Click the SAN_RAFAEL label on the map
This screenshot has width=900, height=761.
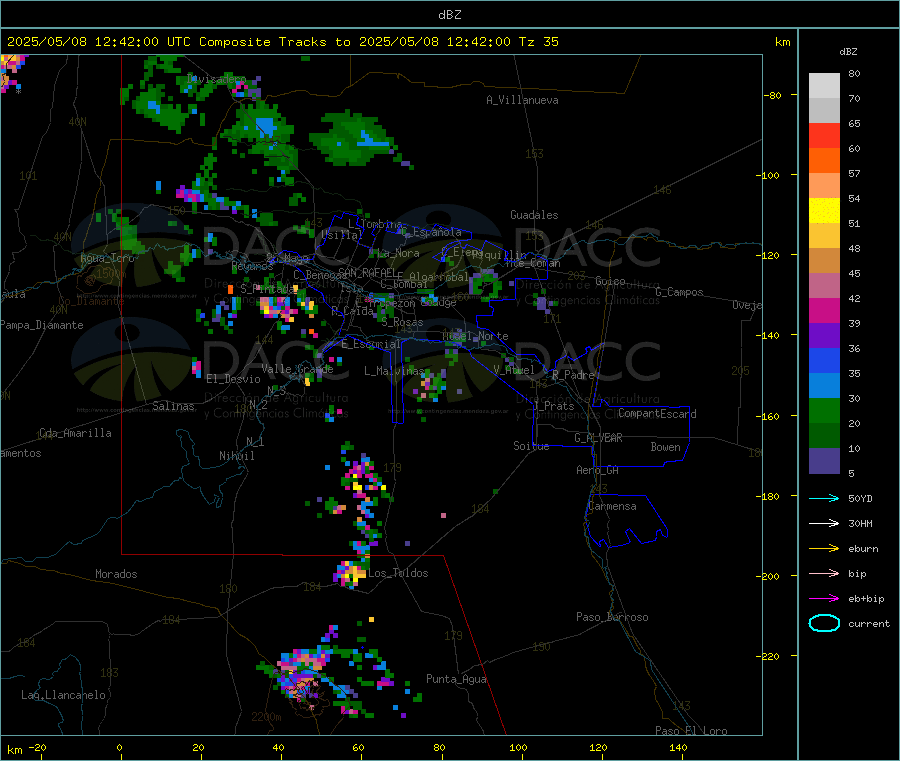click(367, 272)
